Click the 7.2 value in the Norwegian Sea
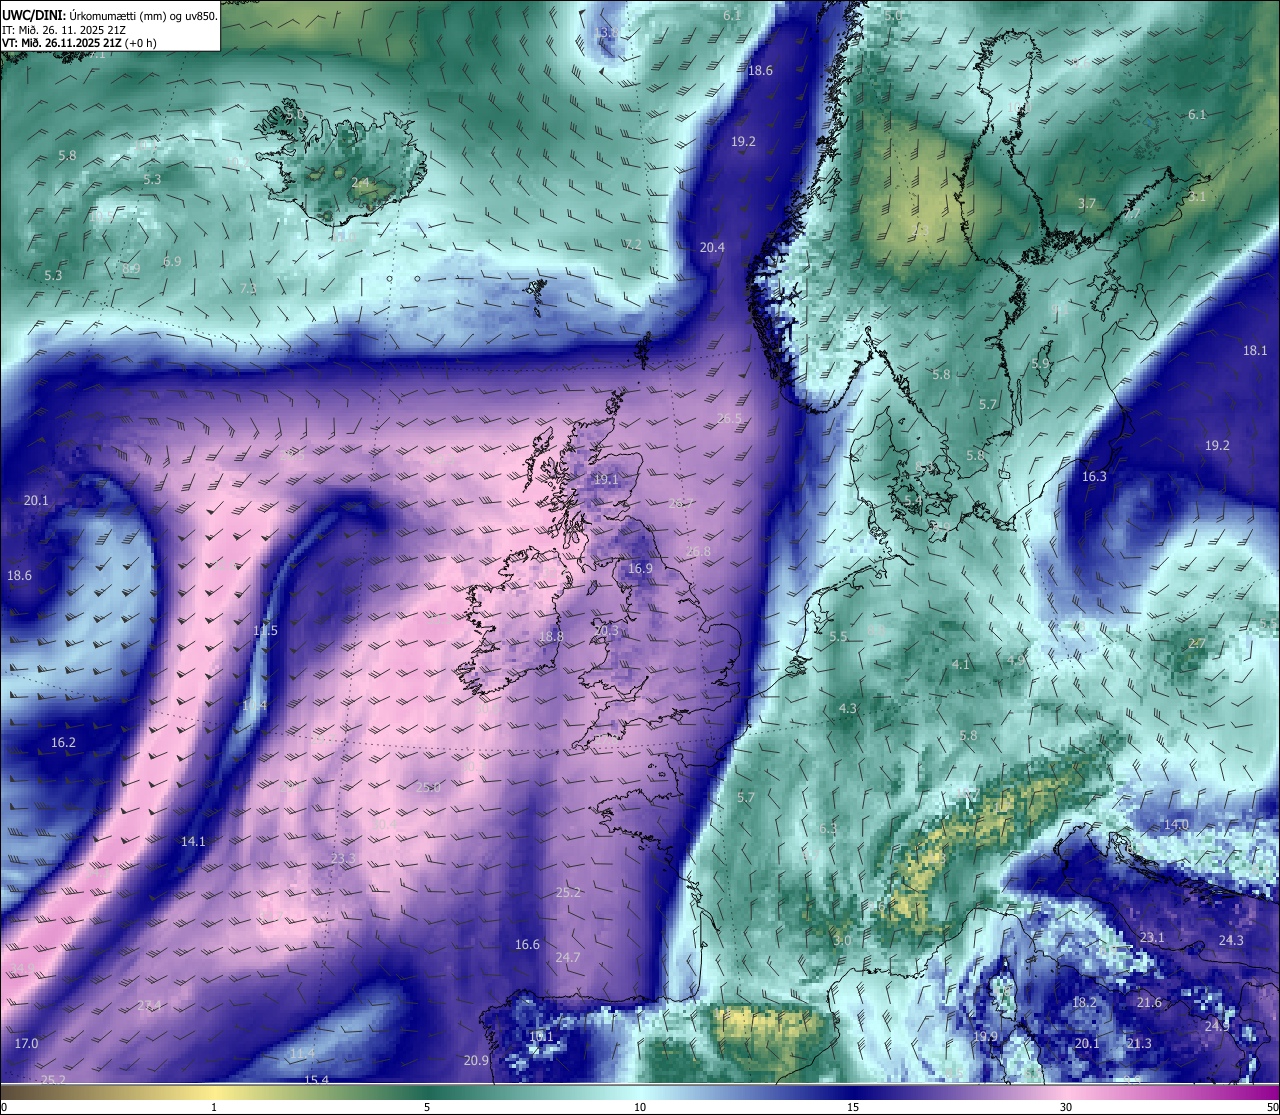The image size is (1280, 1115). pos(633,244)
